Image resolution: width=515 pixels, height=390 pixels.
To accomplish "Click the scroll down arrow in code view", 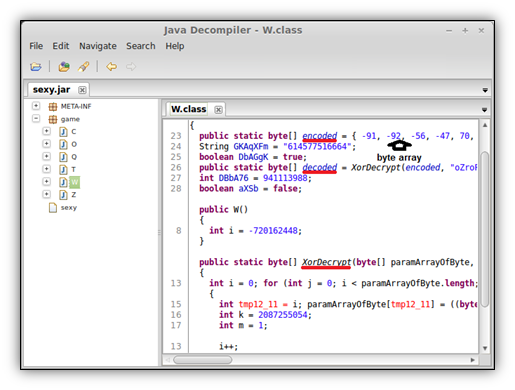I will click(x=485, y=348).
